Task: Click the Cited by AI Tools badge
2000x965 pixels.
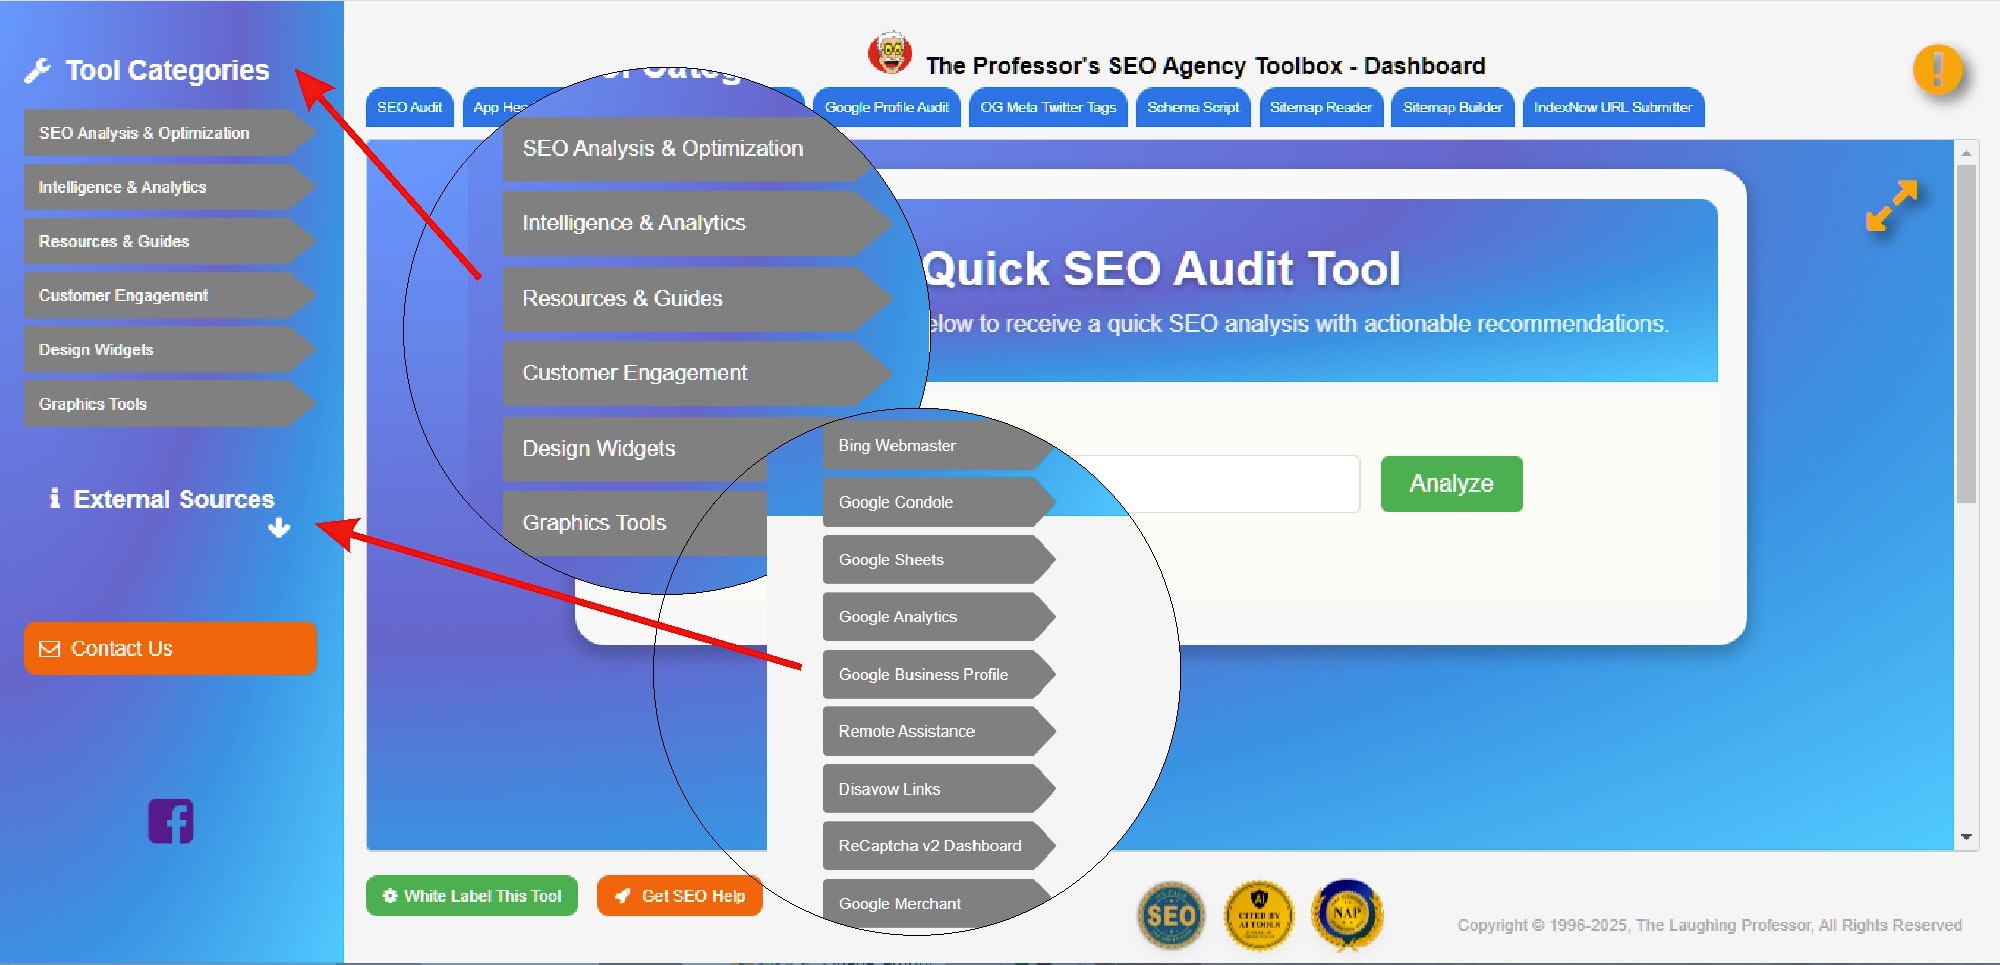Action: click(x=1259, y=915)
